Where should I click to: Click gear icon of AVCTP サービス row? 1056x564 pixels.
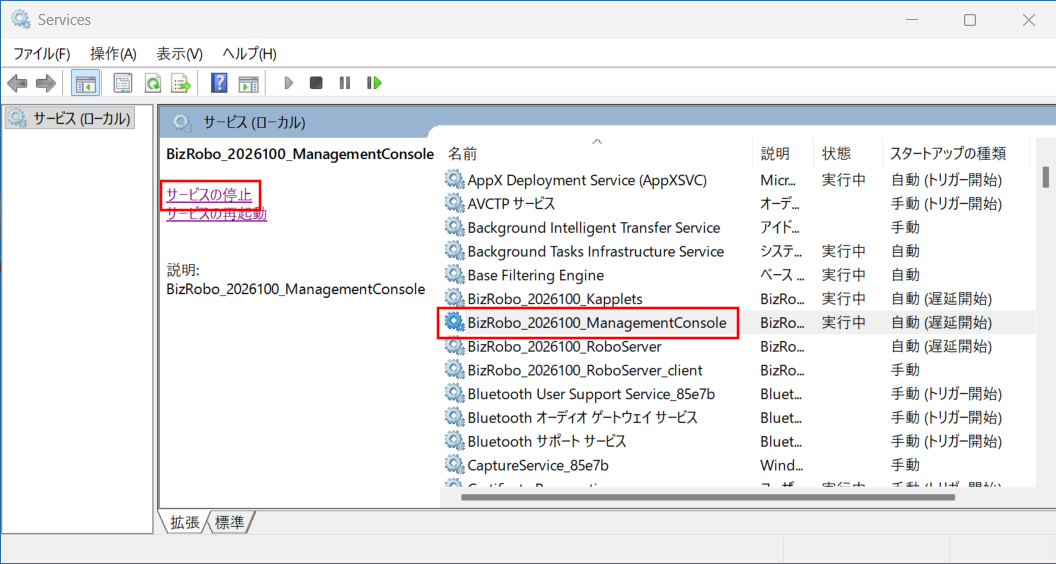pos(455,203)
